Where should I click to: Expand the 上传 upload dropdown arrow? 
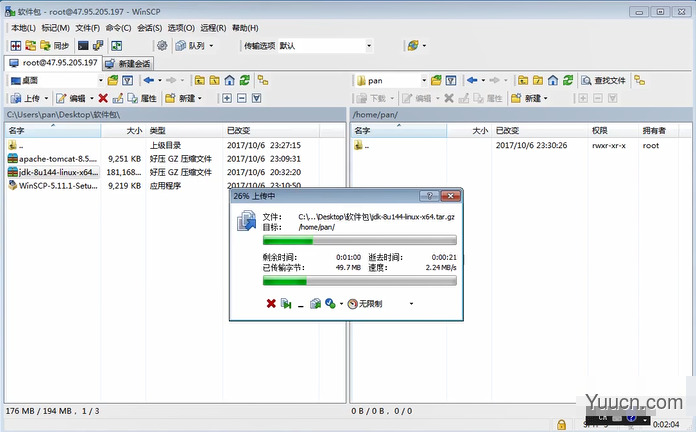46,98
